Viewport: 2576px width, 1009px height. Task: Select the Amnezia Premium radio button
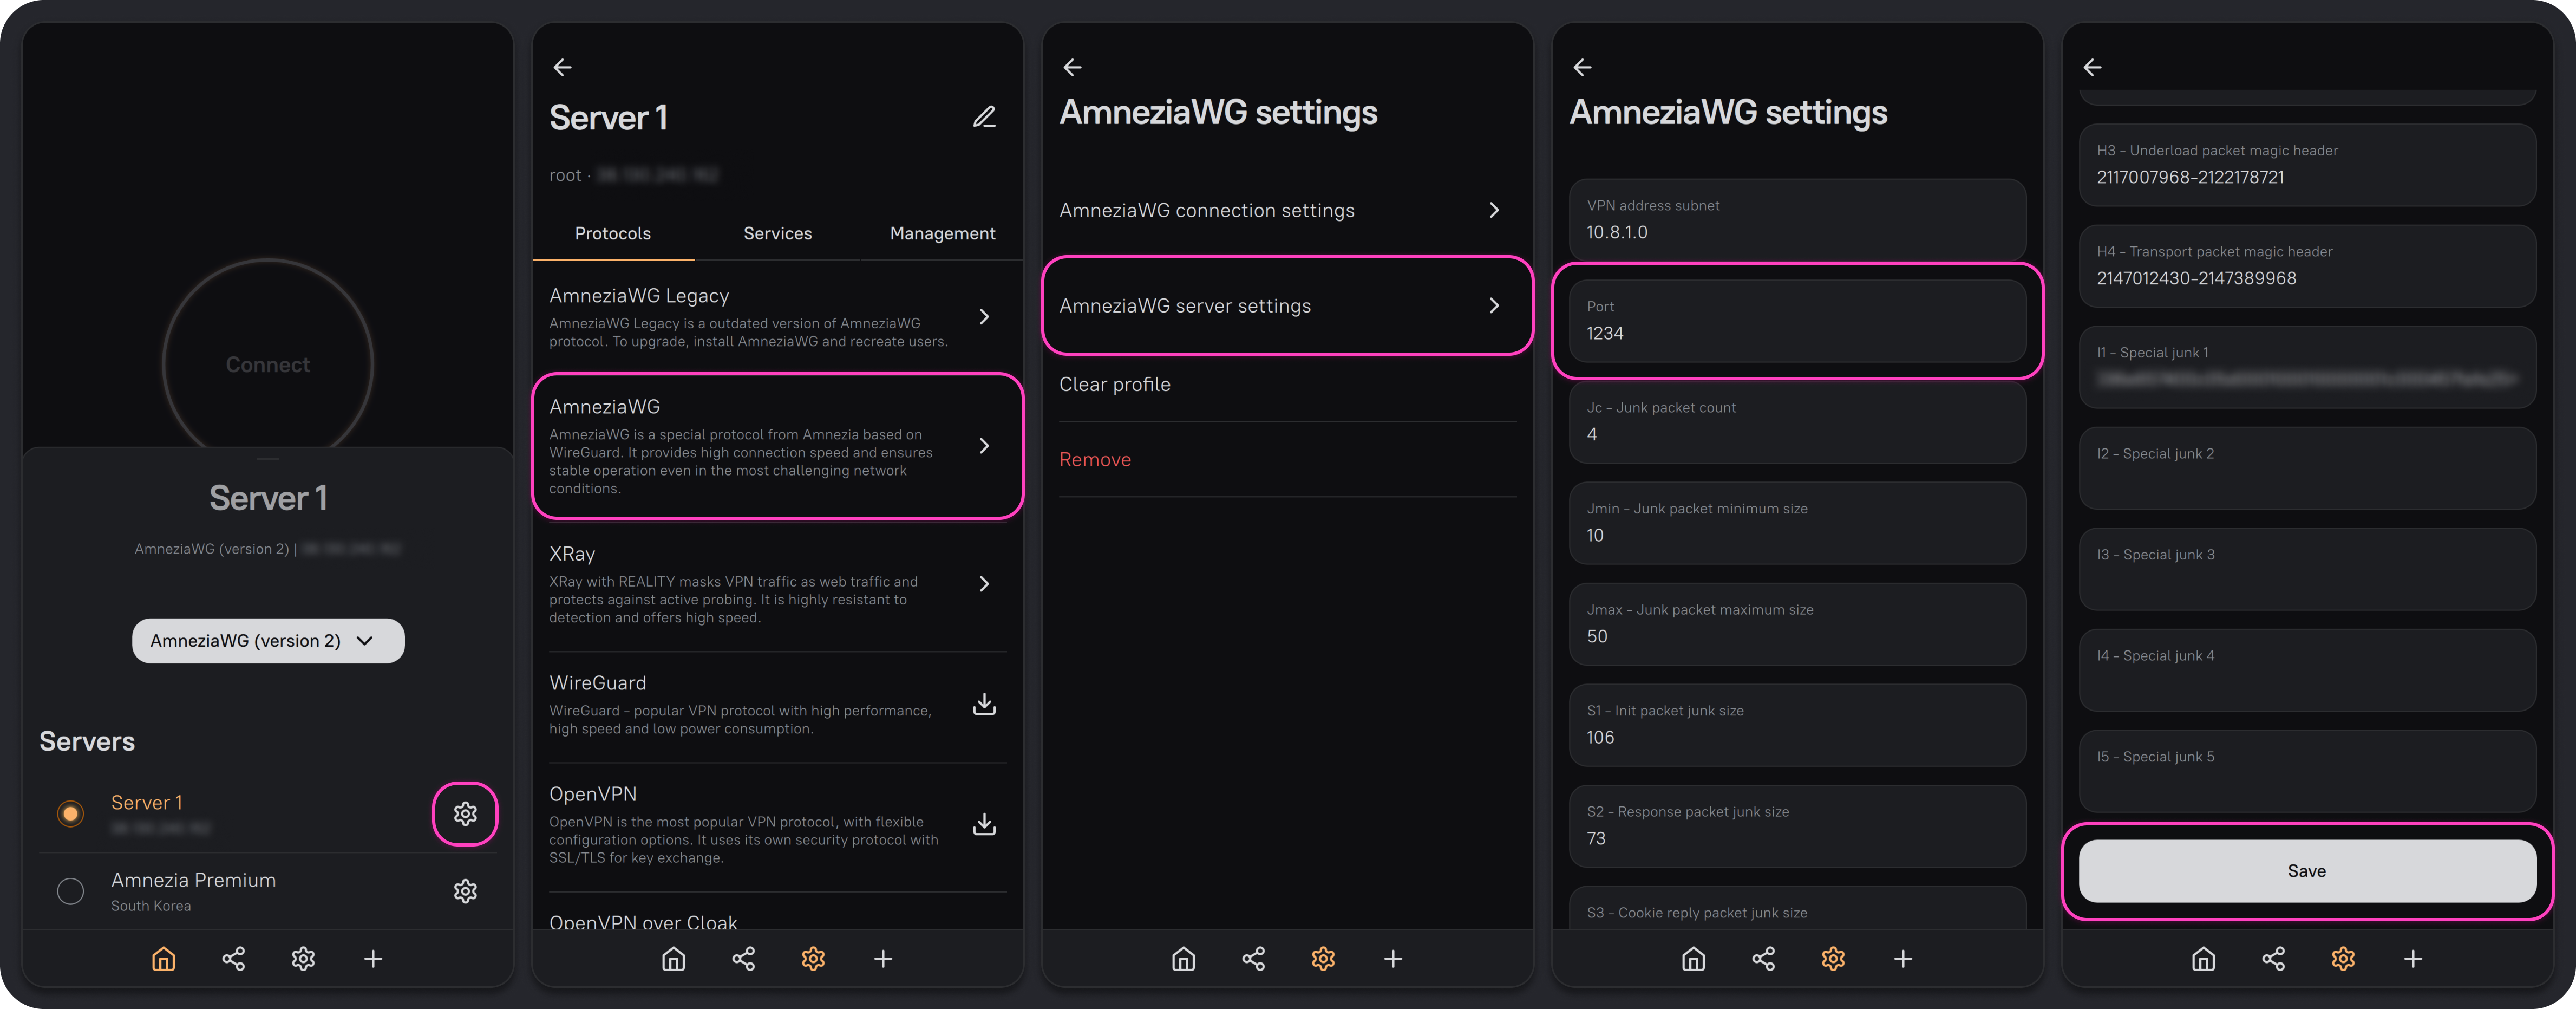(x=70, y=890)
